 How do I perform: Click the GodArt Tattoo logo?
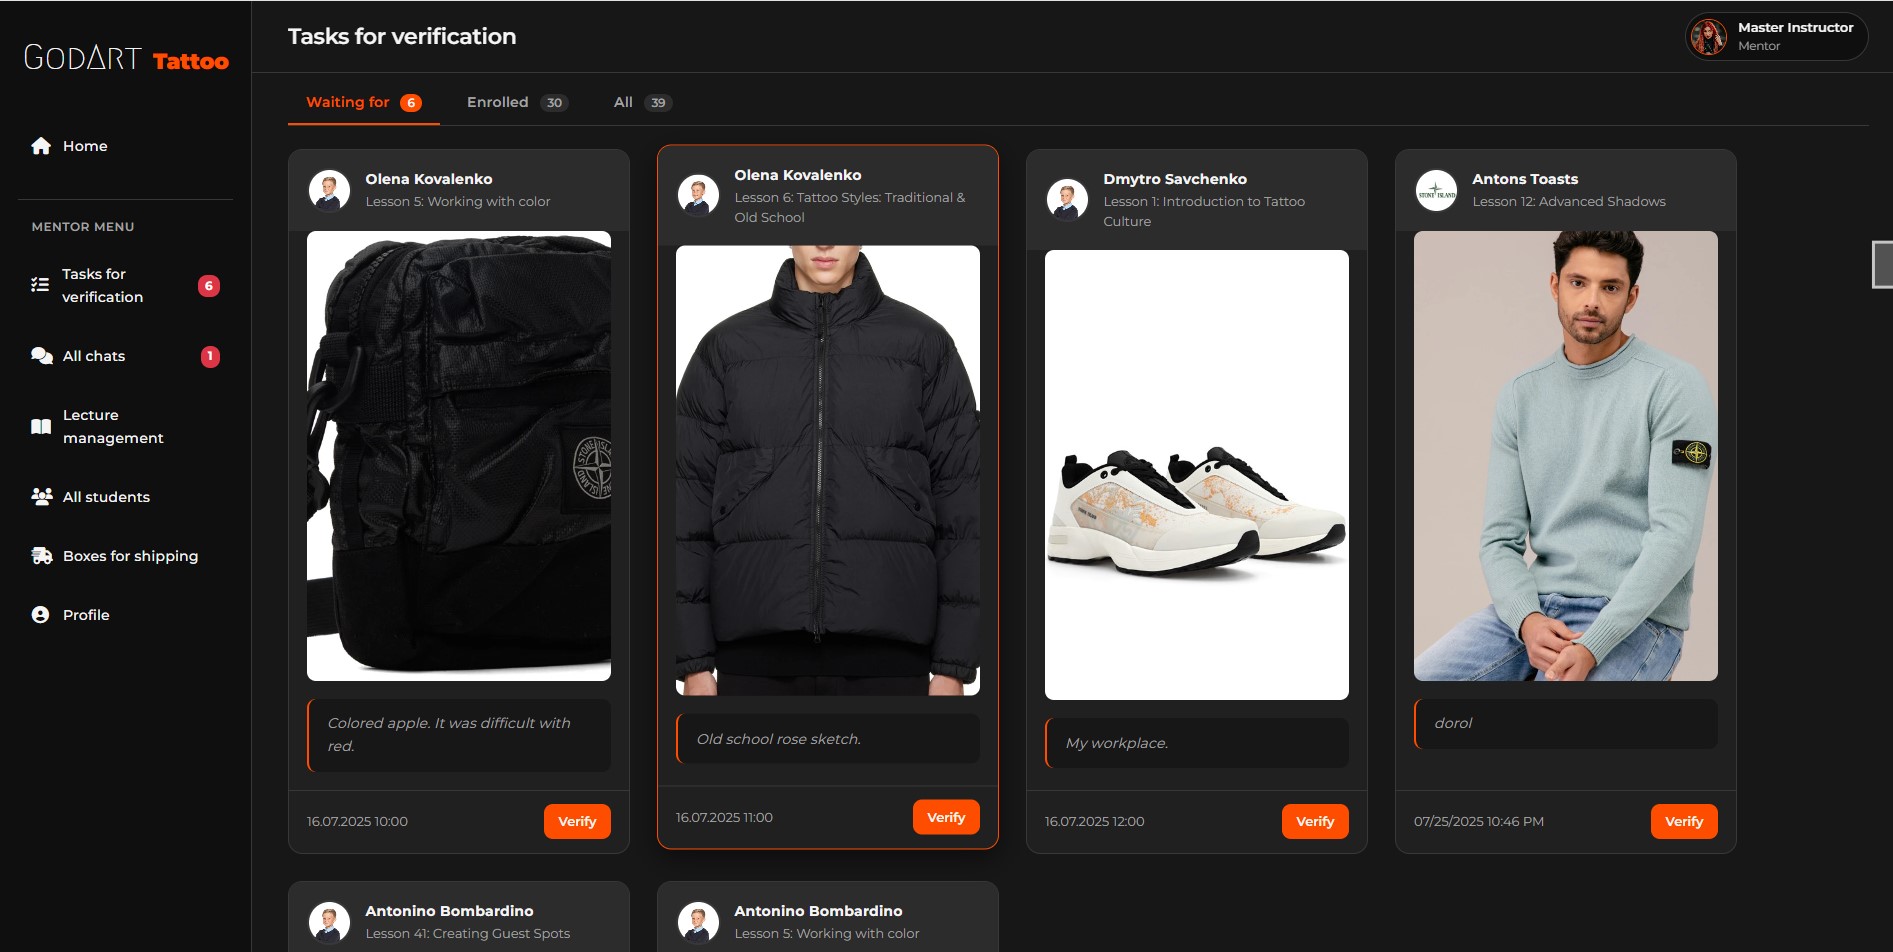(x=126, y=58)
